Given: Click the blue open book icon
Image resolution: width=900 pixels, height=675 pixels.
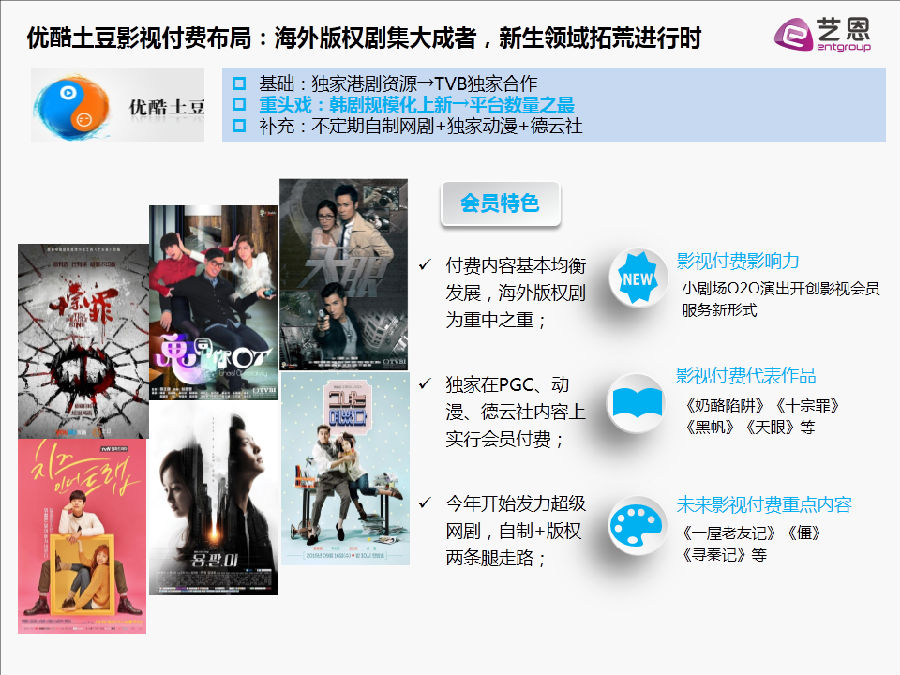Looking at the screenshot, I should (x=637, y=402).
